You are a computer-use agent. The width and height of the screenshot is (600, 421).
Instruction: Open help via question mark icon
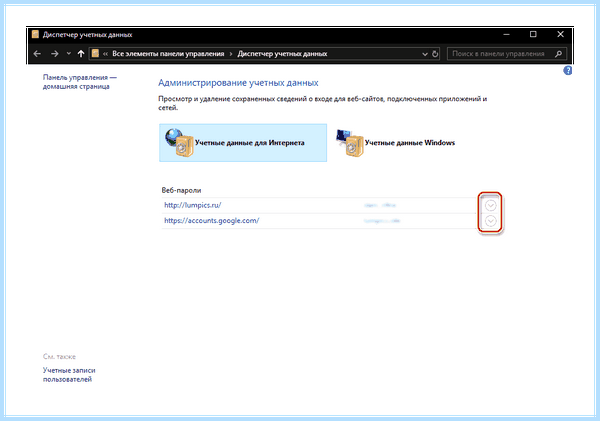pos(568,70)
